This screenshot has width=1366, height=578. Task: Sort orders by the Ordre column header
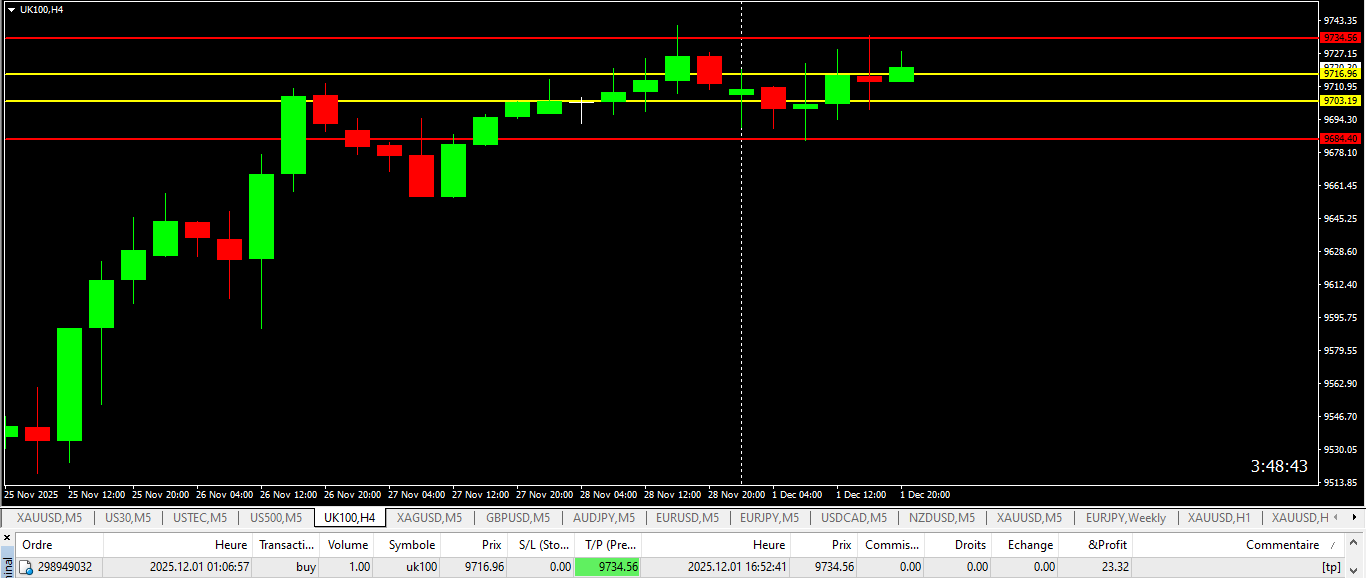click(x=38, y=545)
